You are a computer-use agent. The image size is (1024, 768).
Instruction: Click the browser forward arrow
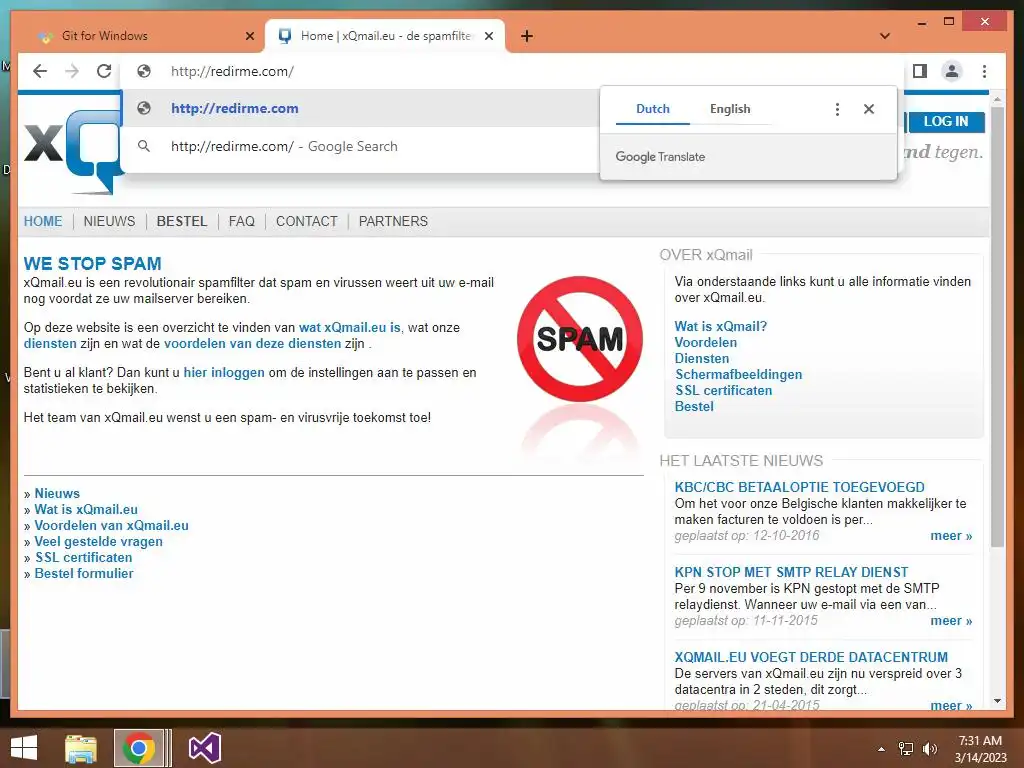pos(72,71)
